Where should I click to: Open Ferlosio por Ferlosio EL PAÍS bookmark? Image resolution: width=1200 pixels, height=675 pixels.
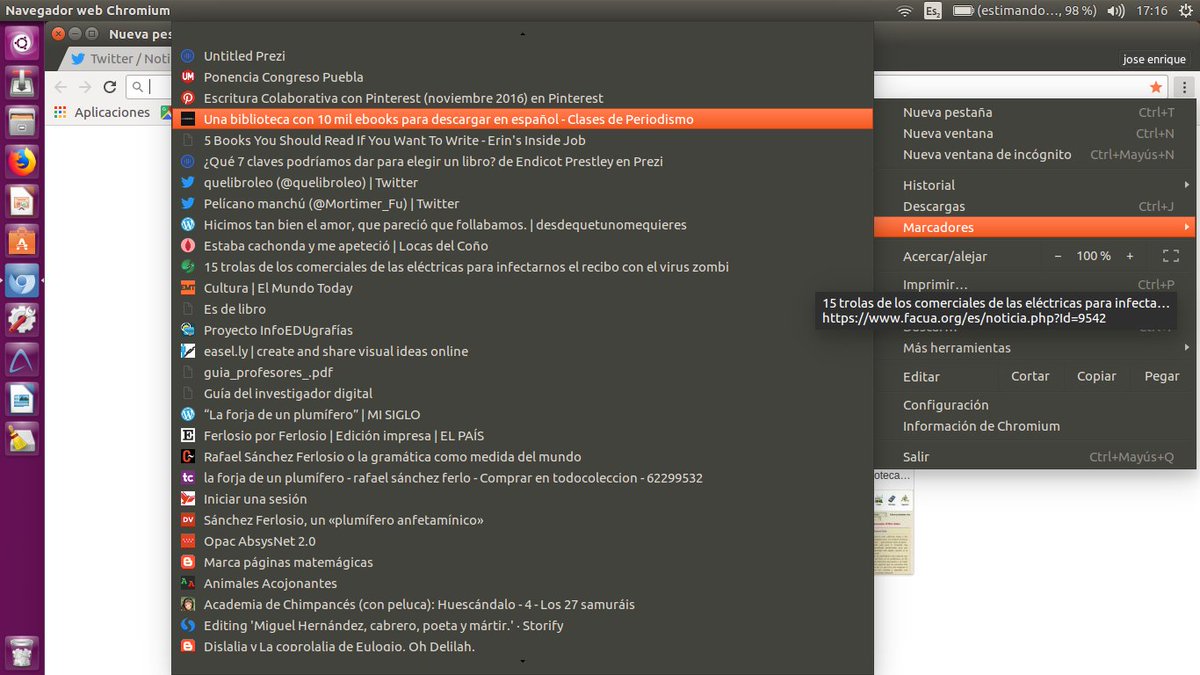[x=522, y=435]
